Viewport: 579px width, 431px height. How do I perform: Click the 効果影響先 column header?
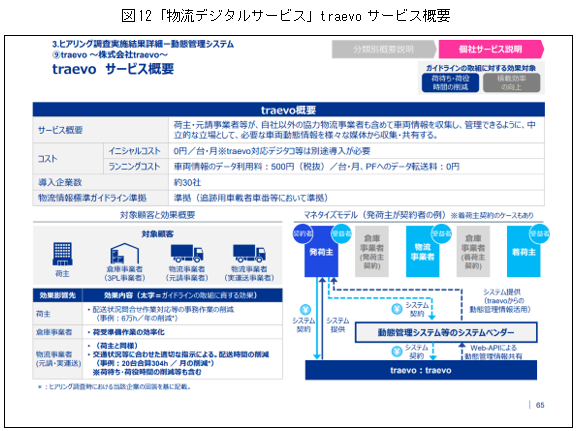[57, 295]
